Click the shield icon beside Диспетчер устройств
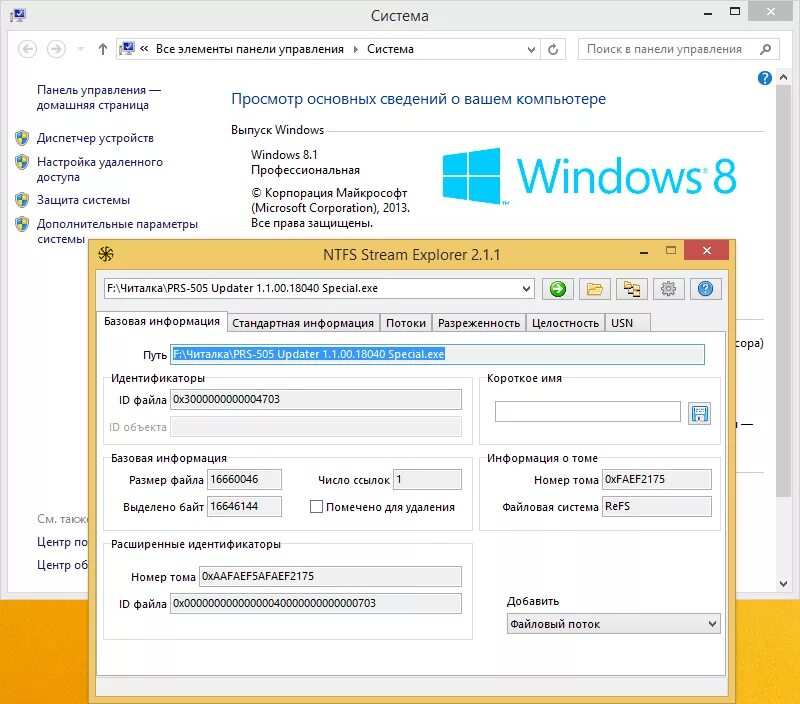The width and height of the screenshot is (800, 704). [x=22, y=138]
